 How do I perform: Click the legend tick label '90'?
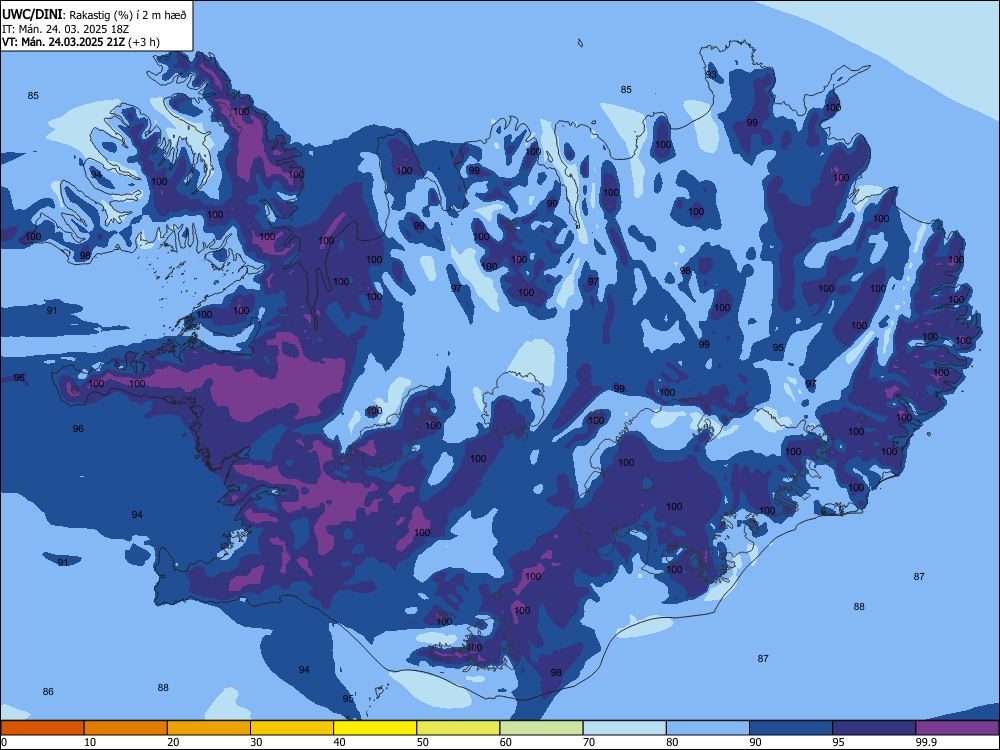click(x=756, y=742)
